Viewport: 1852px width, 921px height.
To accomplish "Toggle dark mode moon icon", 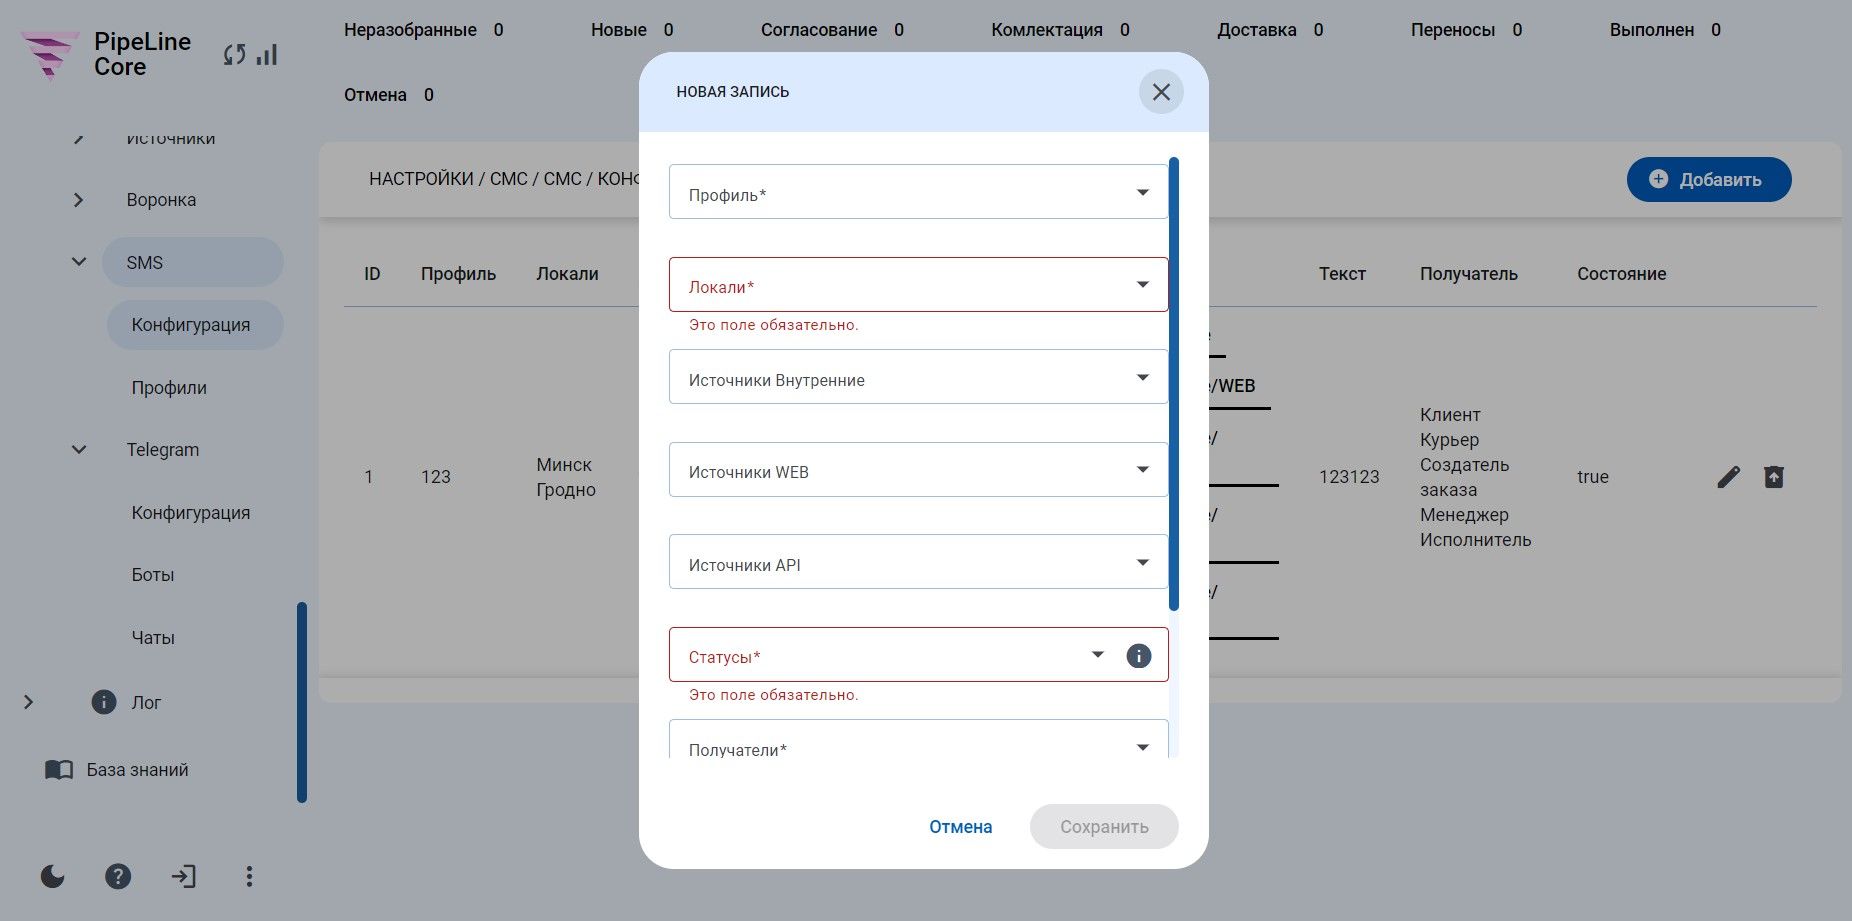I will pos(52,877).
